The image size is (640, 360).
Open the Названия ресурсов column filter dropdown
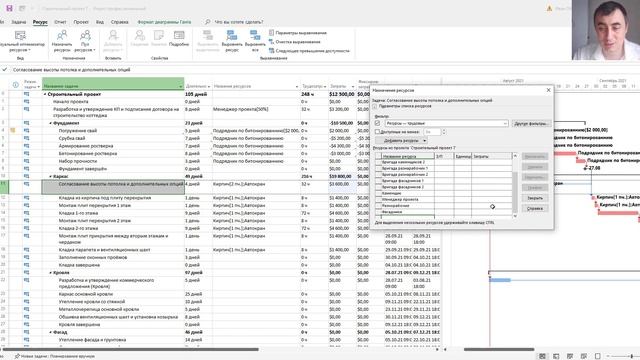coord(297,87)
